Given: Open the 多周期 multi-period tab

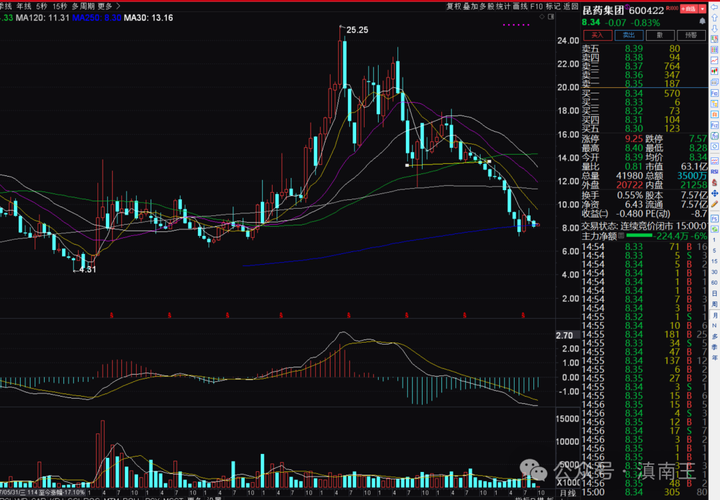Looking at the screenshot, I should click(x=83, y=6).
